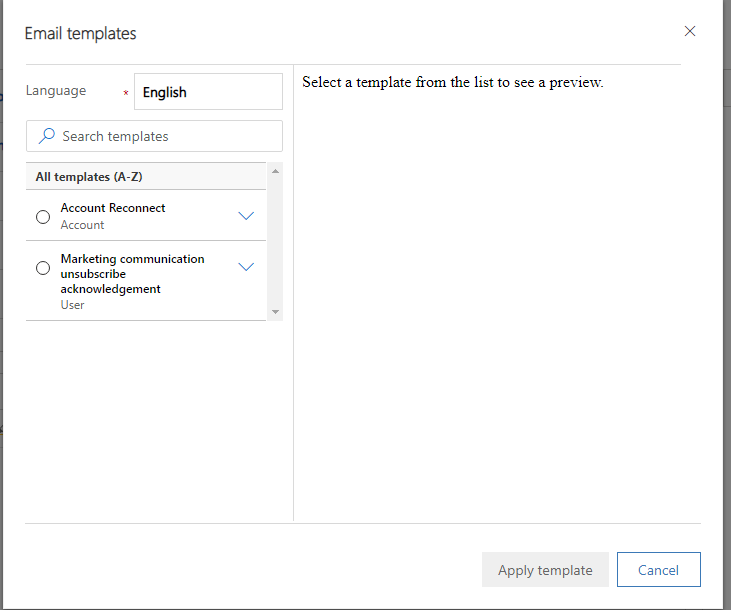Image resolution: width=731 pixels, height=610 pixels.
Task: Open the English language selector
Action: [208, 91]
